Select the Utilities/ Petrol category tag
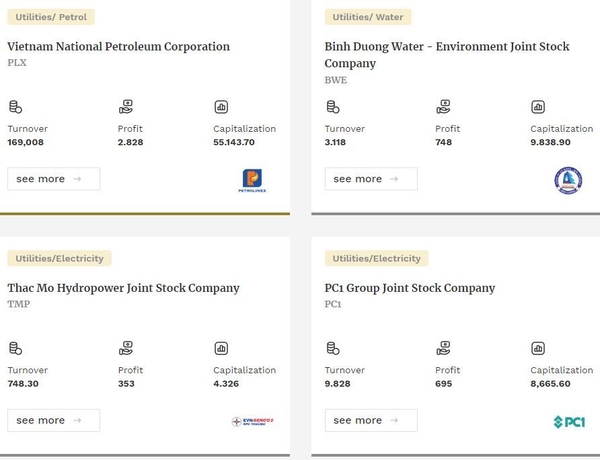This screenshot has width=600, height=460. 51,17
